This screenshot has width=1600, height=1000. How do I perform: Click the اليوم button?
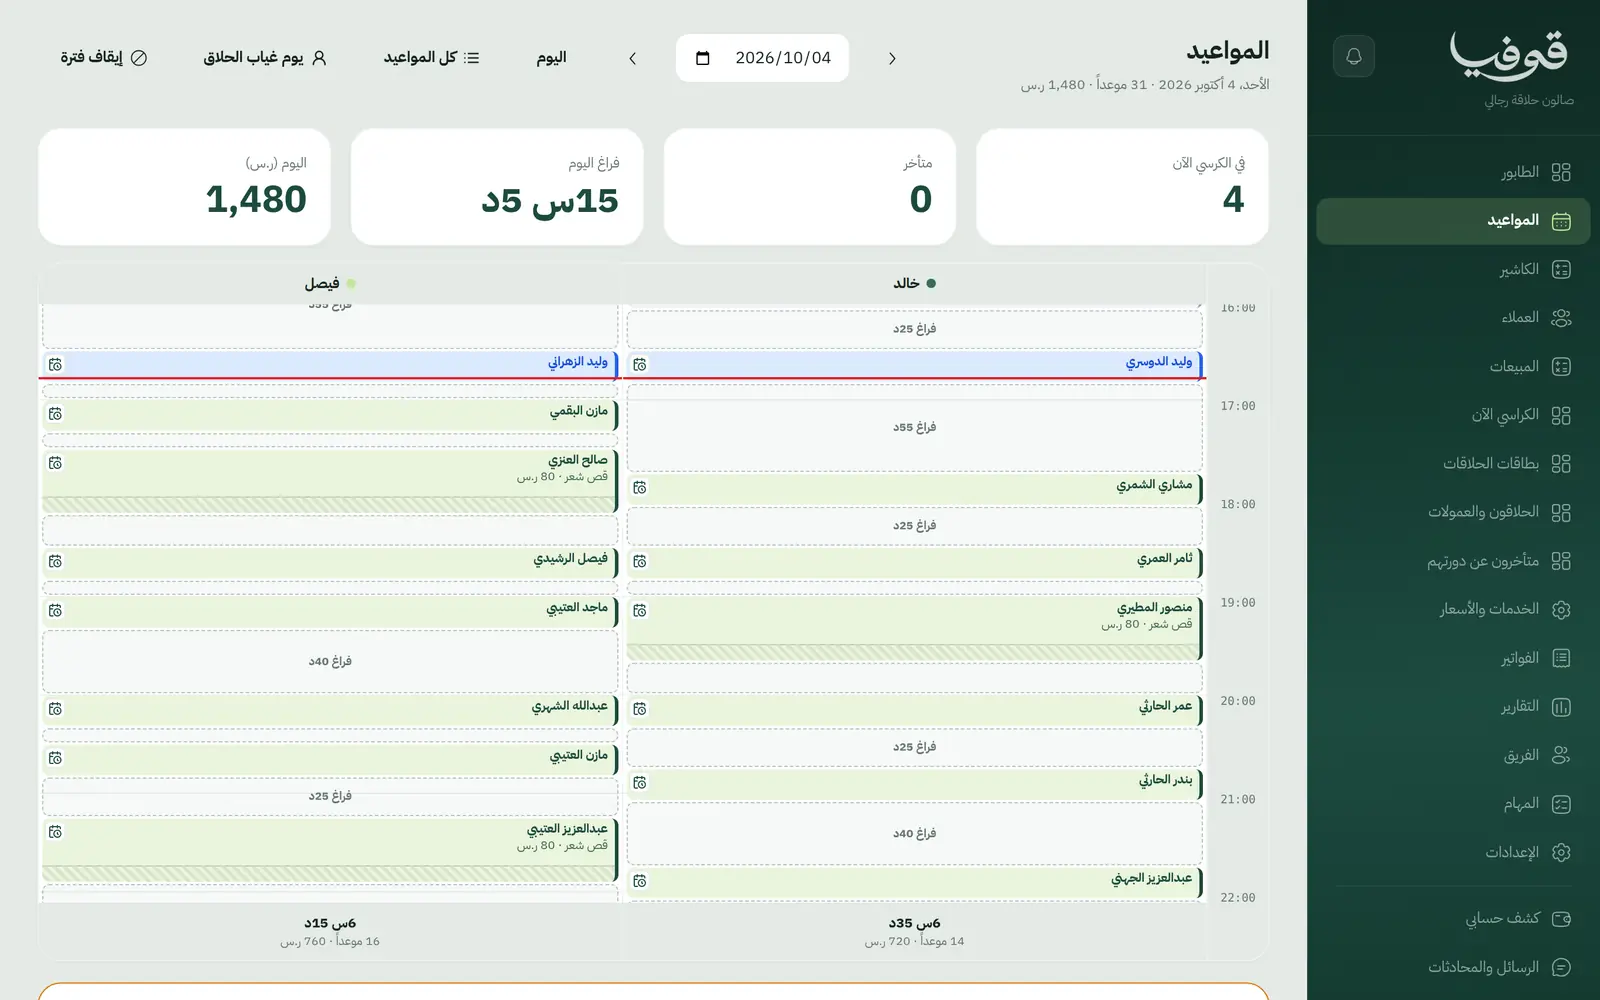tap(551, 58)
